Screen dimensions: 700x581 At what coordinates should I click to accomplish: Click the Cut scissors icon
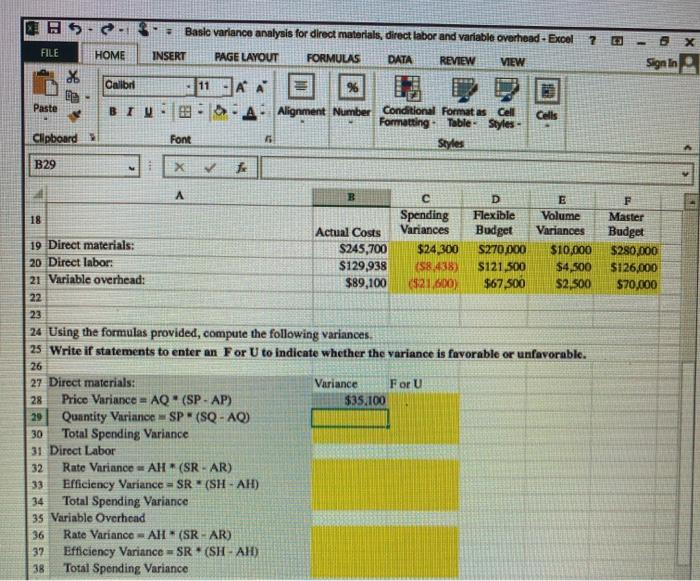coord(73,76)
